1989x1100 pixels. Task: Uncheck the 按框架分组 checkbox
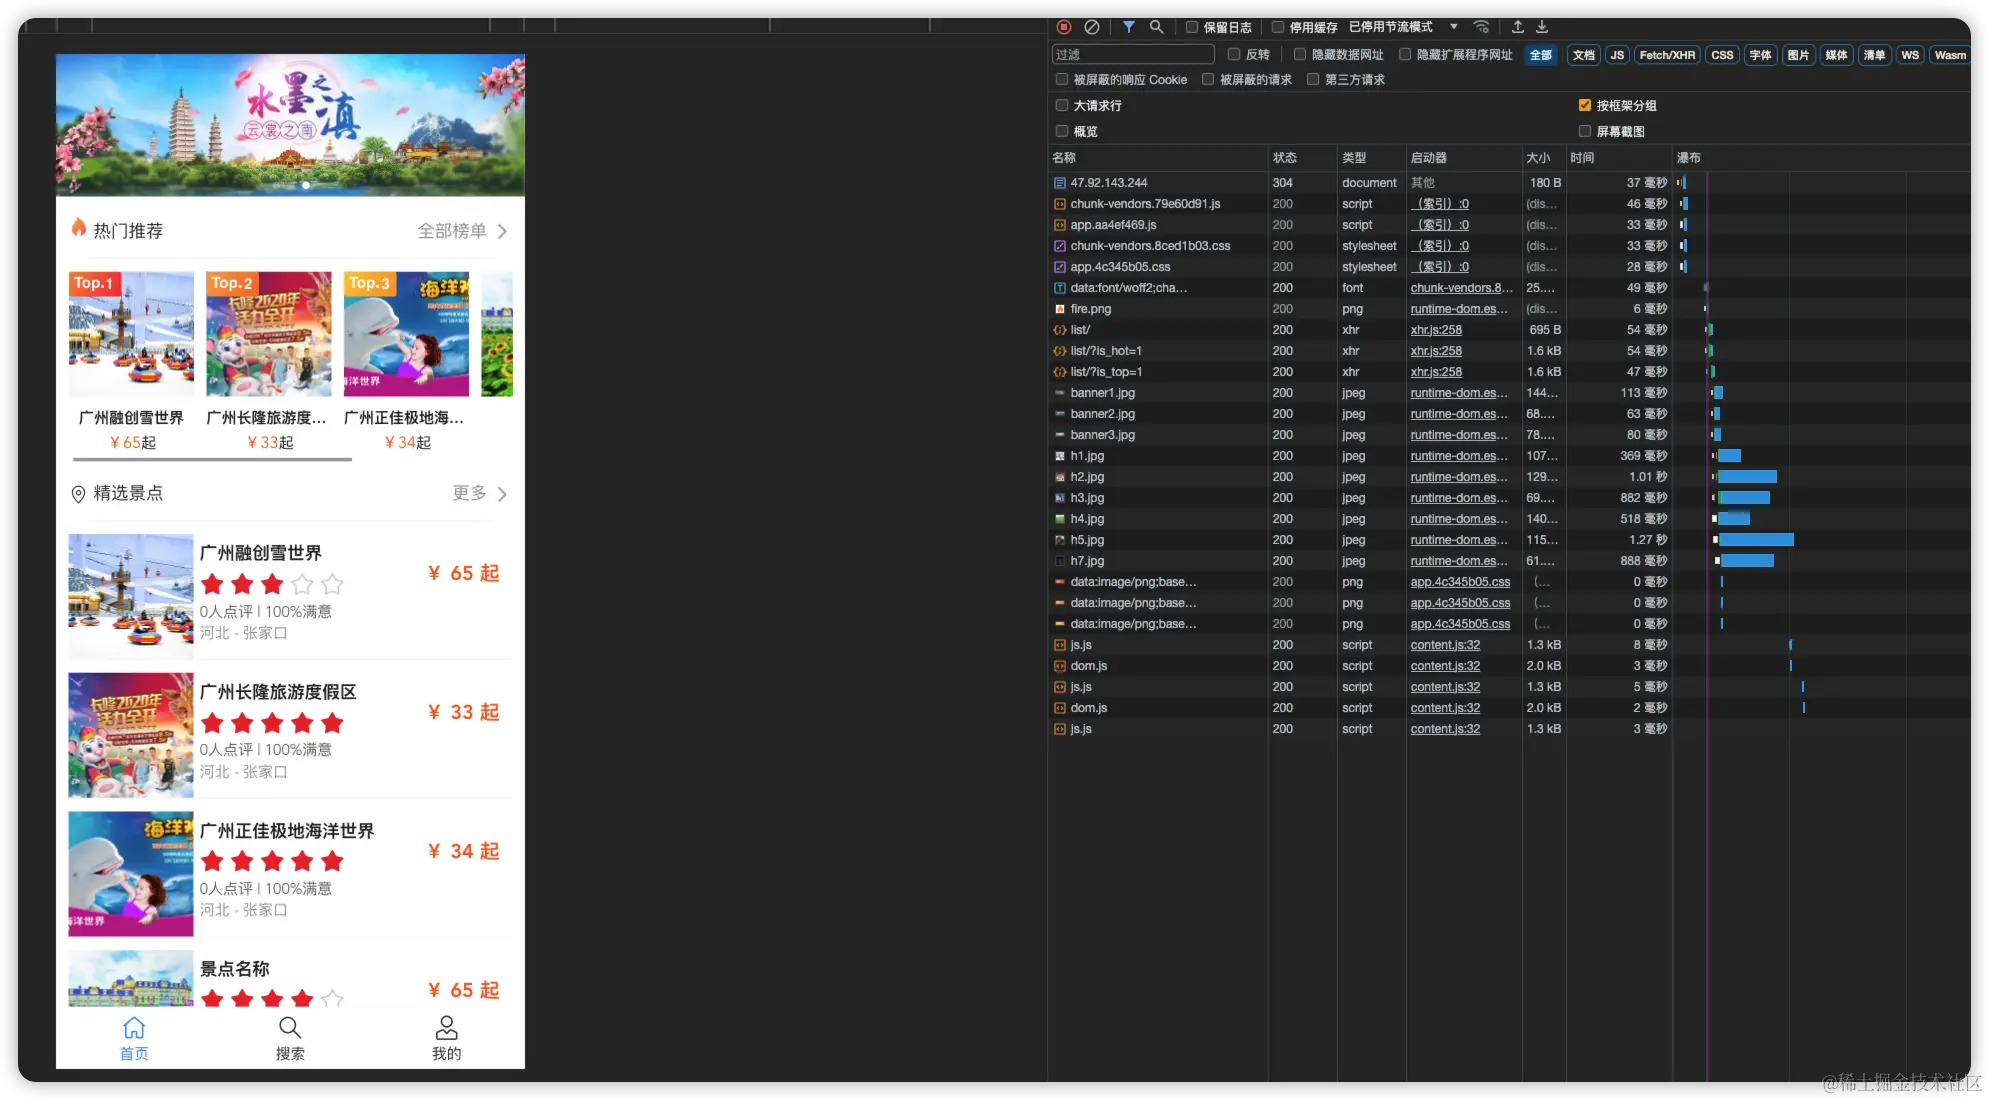coord(1584,105)
